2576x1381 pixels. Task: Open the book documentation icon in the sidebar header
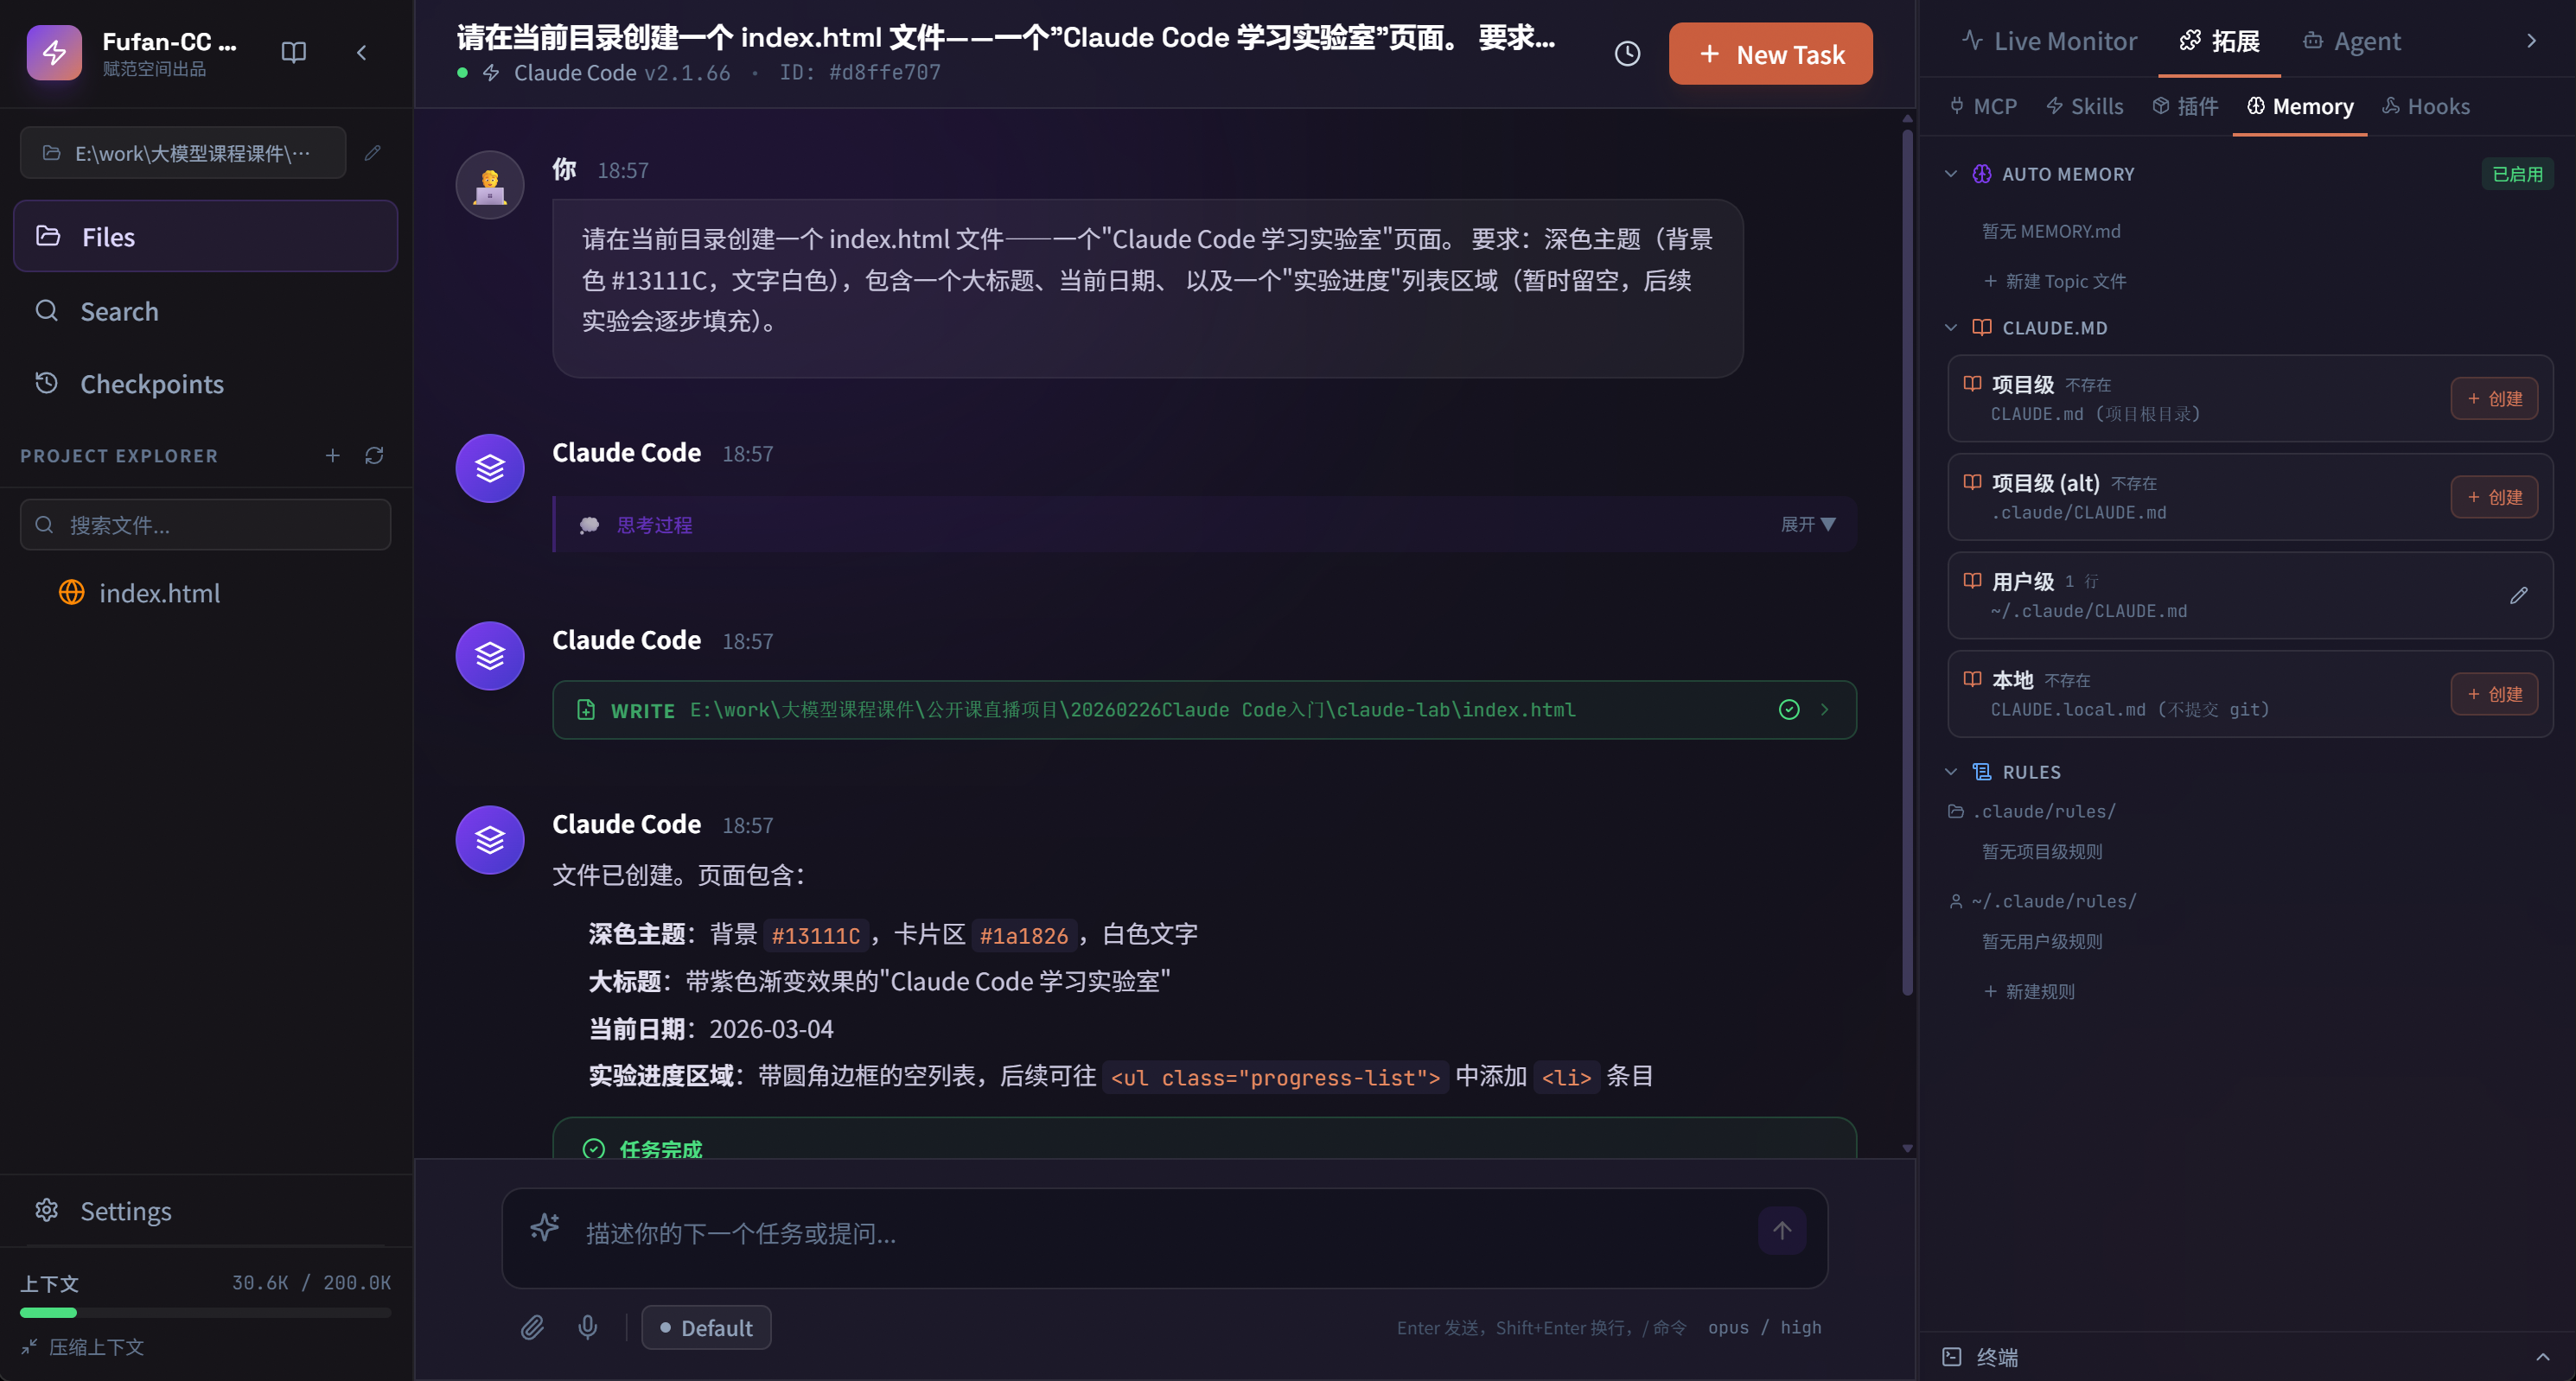click(293, 52)
